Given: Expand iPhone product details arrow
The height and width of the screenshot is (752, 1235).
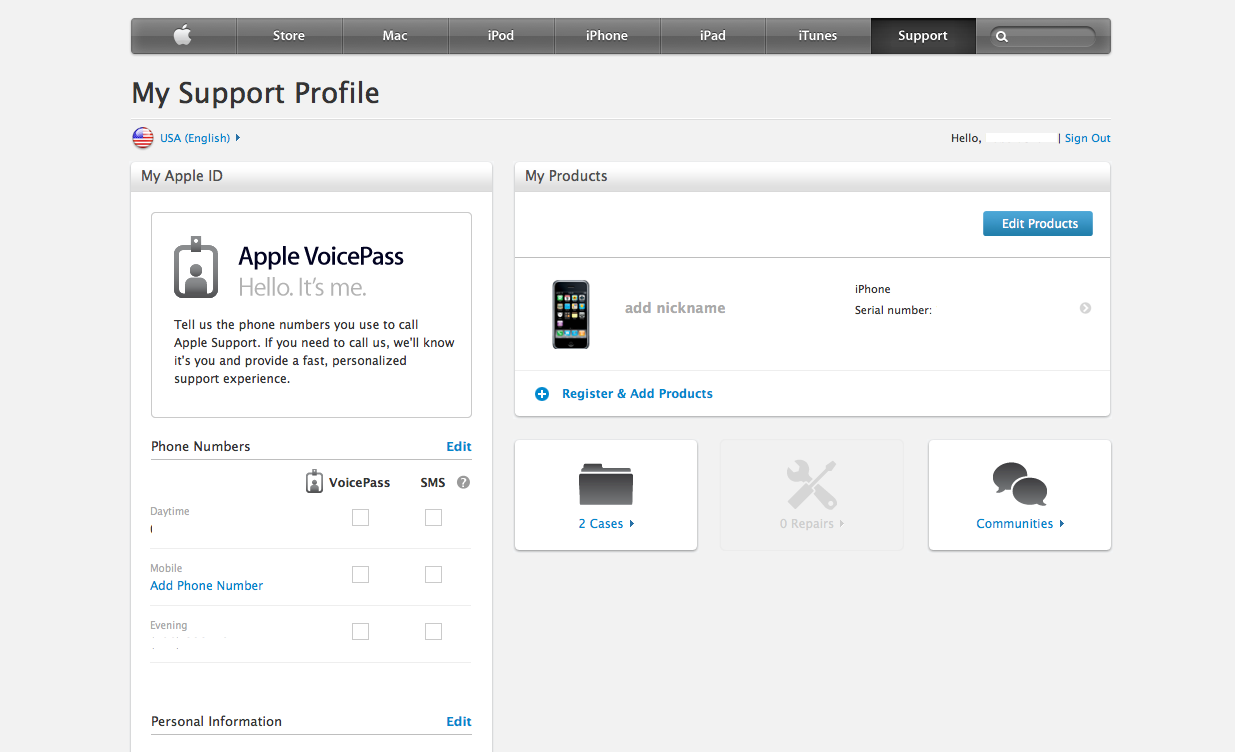Looking at the screenshot, I should (x=1085, y=308).
